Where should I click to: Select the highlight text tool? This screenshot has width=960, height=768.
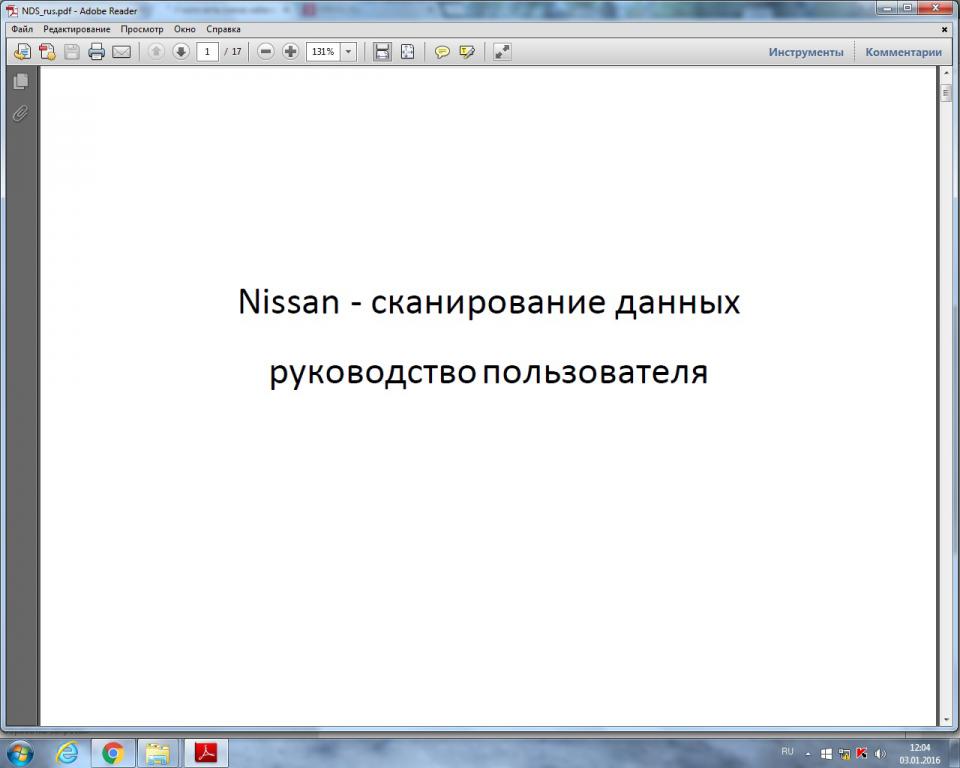467,52
